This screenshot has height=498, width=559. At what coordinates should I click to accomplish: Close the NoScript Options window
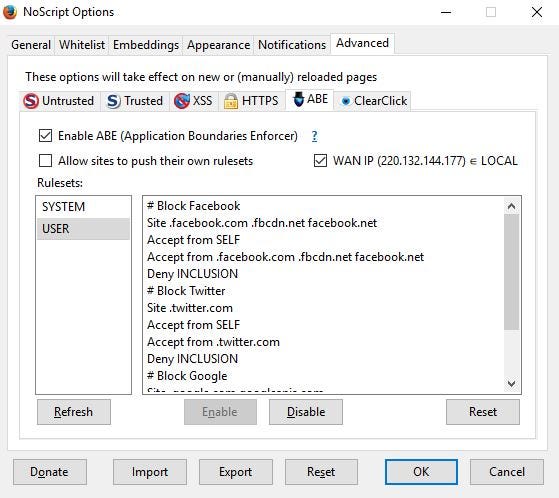click(537, 12)
